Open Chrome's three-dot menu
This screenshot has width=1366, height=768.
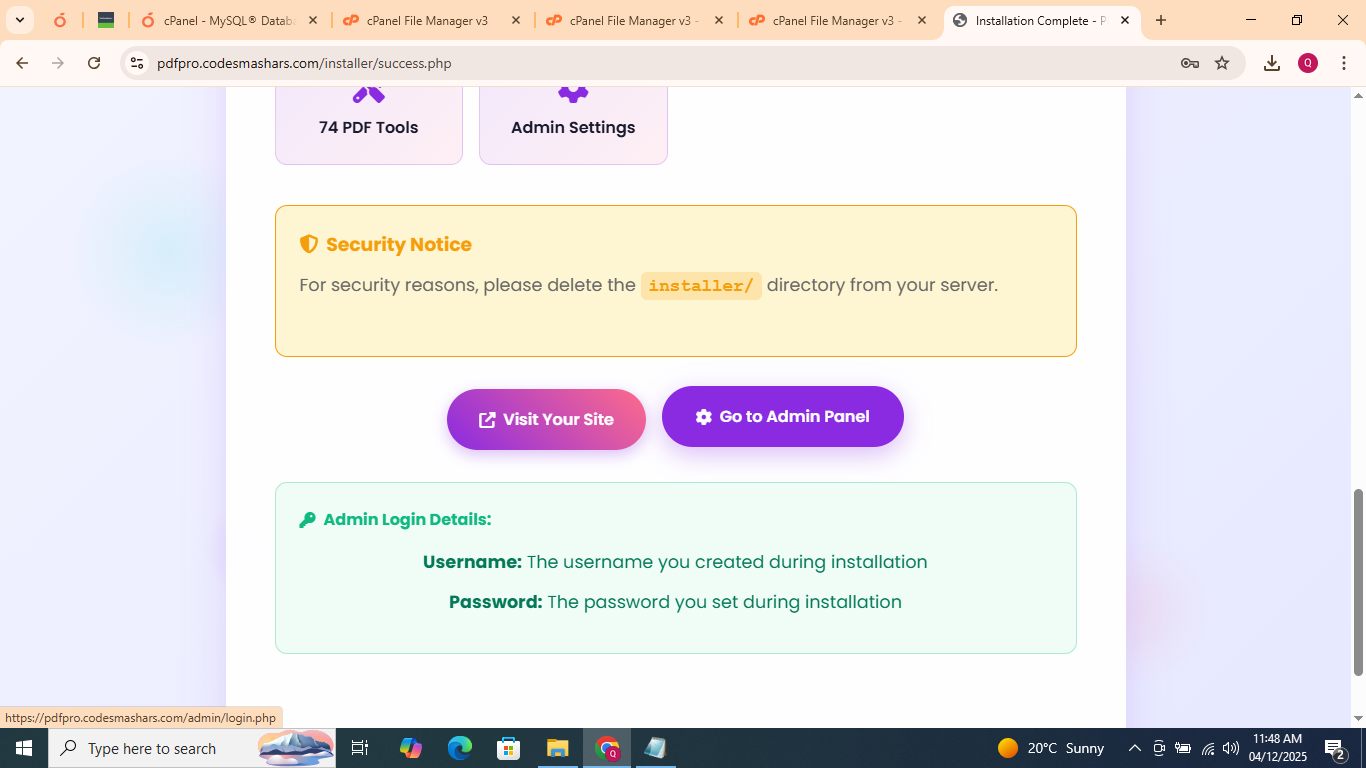click(x=1343, y=63)
